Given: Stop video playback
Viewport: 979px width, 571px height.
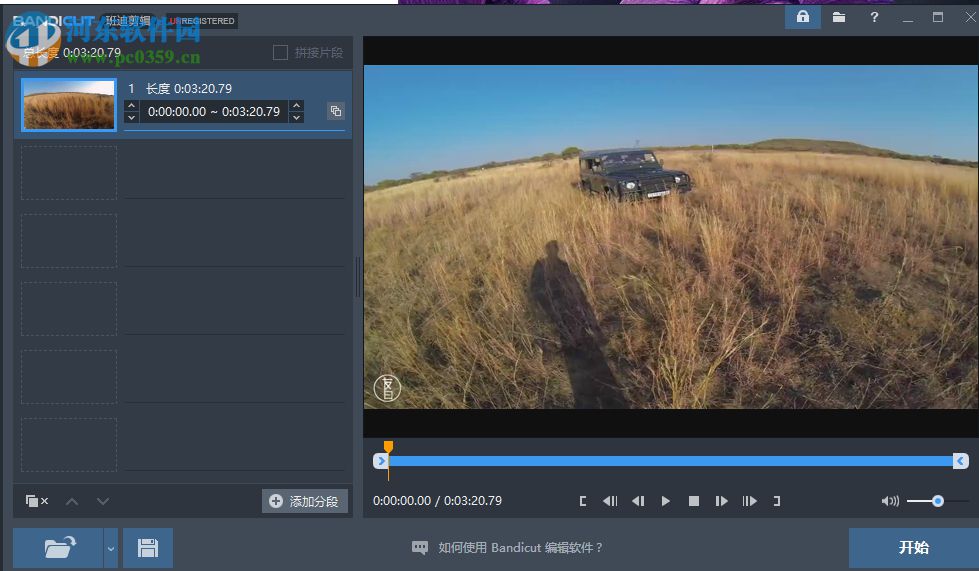Looking at the screenshot, I should pos(694,501).
